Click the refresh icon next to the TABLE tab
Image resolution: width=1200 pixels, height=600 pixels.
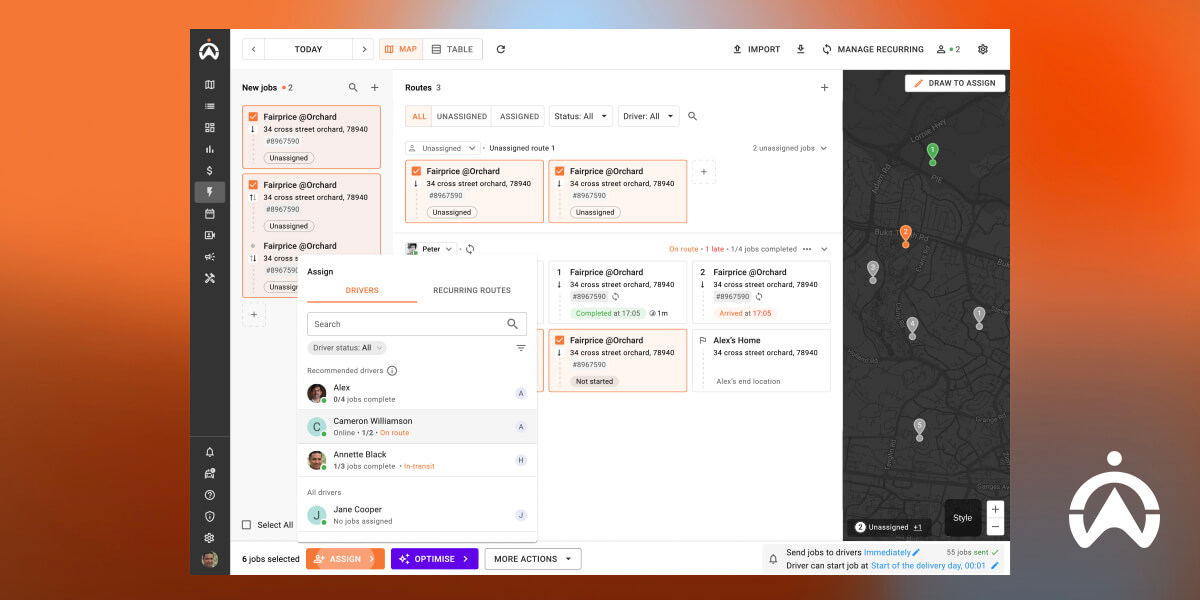point(500,48)
